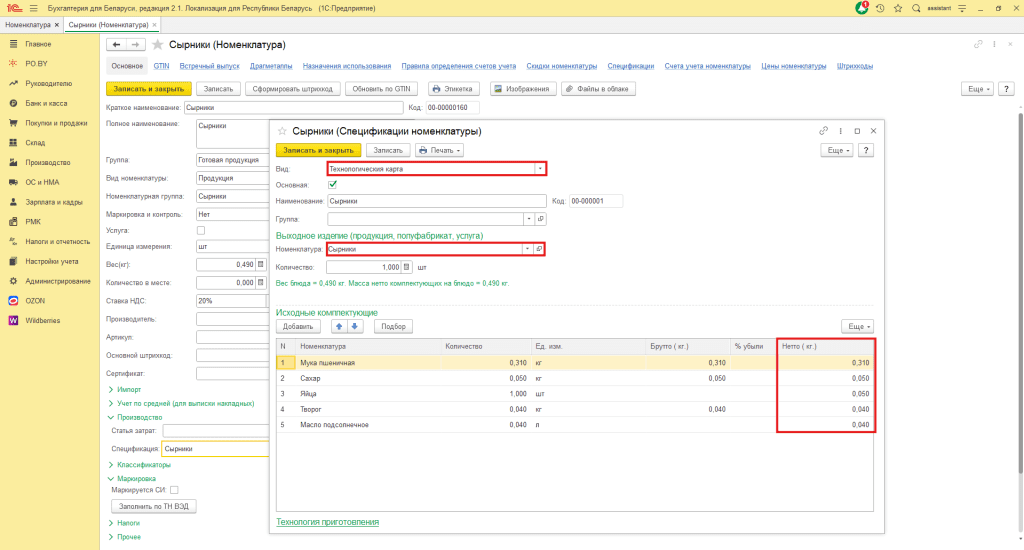This screenshot has height=550, width=1024.
Task: Open the Печать dropdown button
Action: click(x=440, y=150)
